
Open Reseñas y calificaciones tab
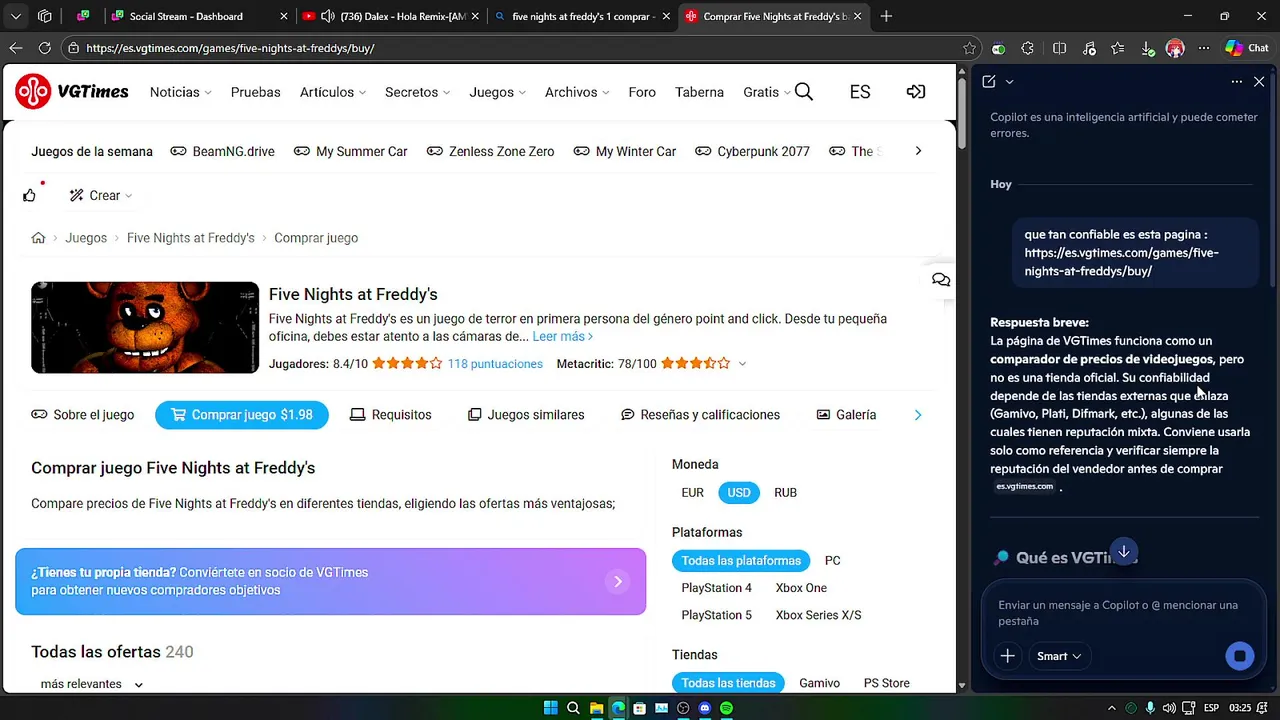(x=700, y=415)
